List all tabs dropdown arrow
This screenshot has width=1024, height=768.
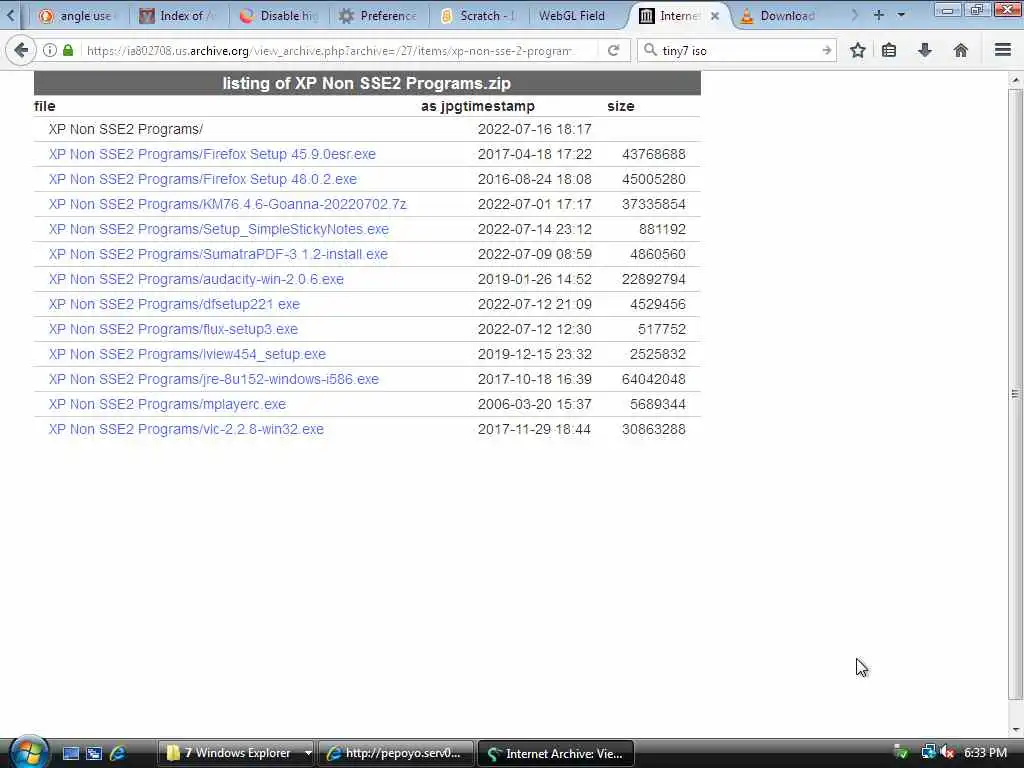point(901,15)
